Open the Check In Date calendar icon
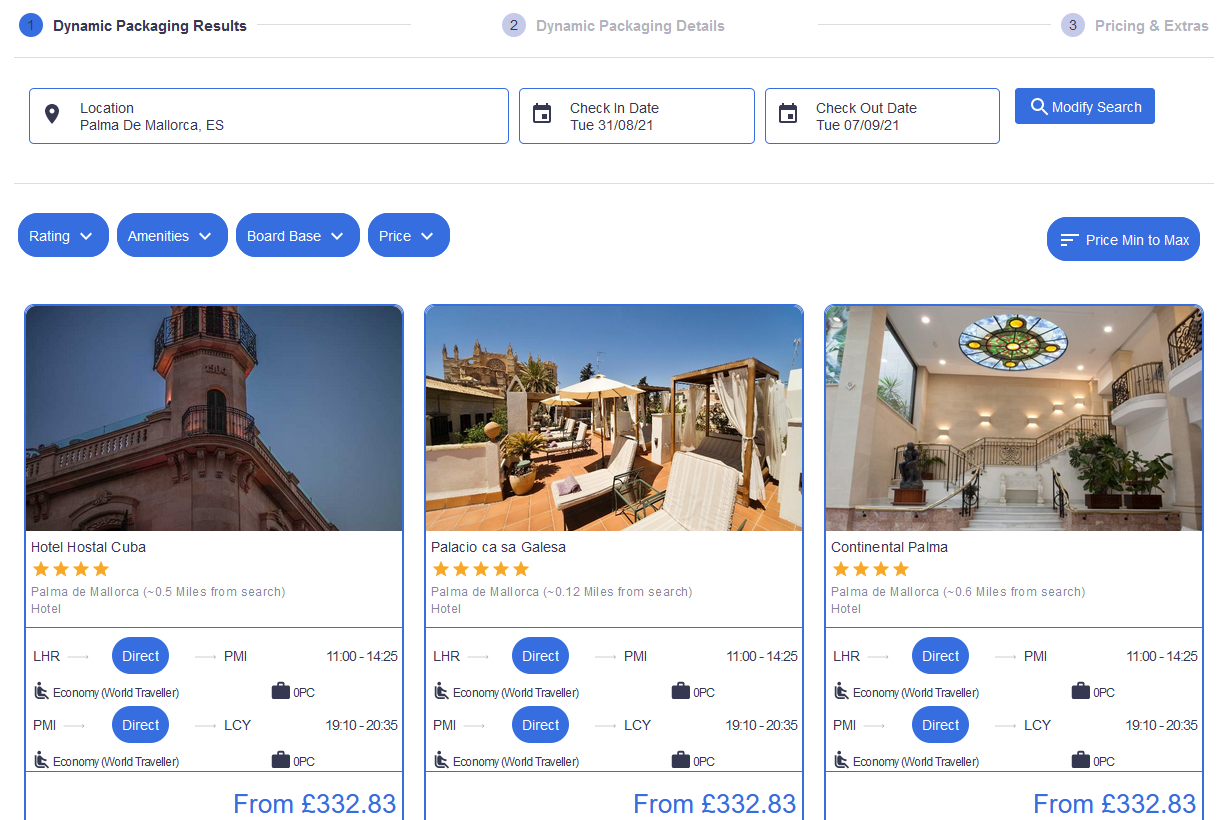 [542, 115]
